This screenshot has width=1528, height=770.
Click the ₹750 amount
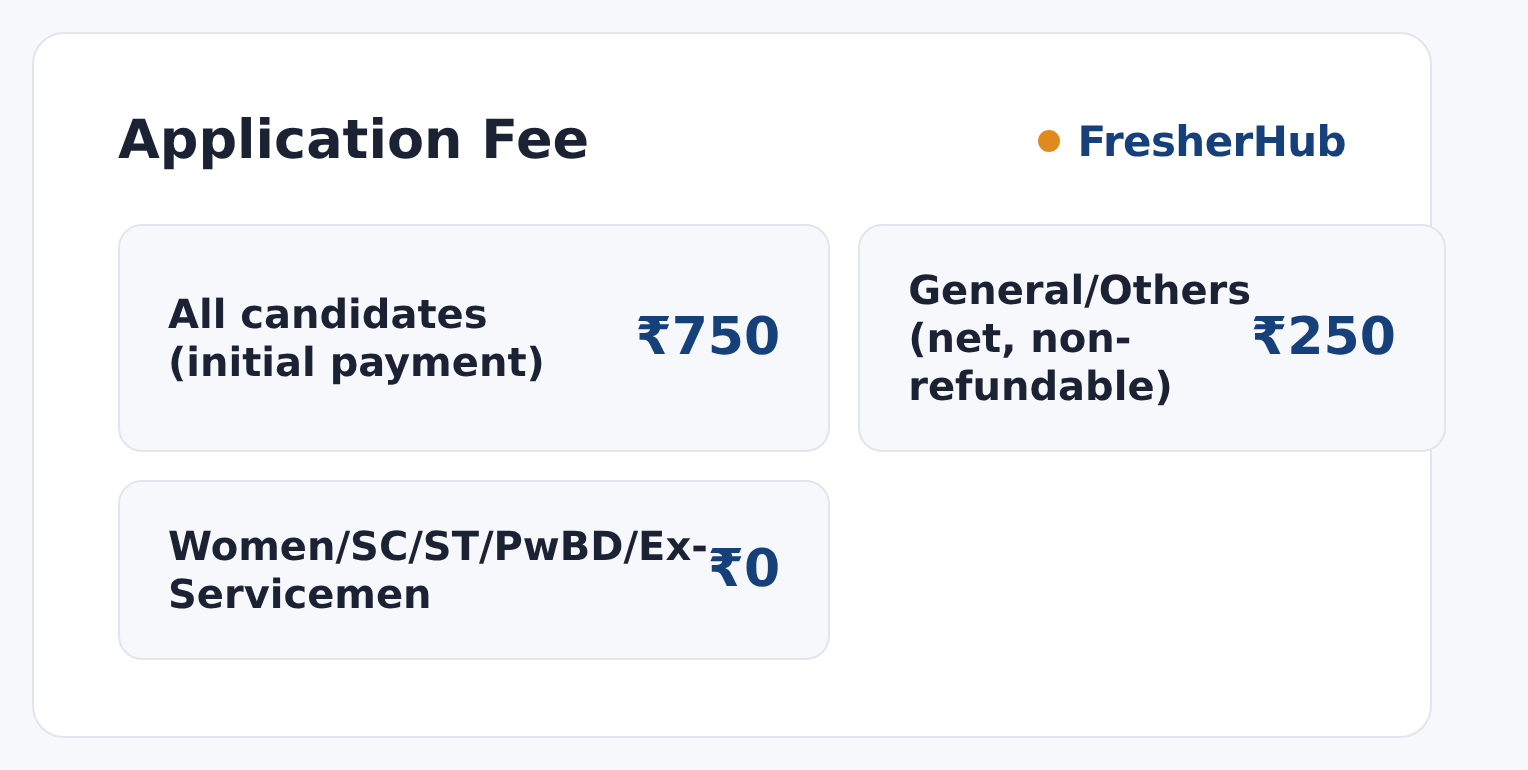(x=708, y=337)
